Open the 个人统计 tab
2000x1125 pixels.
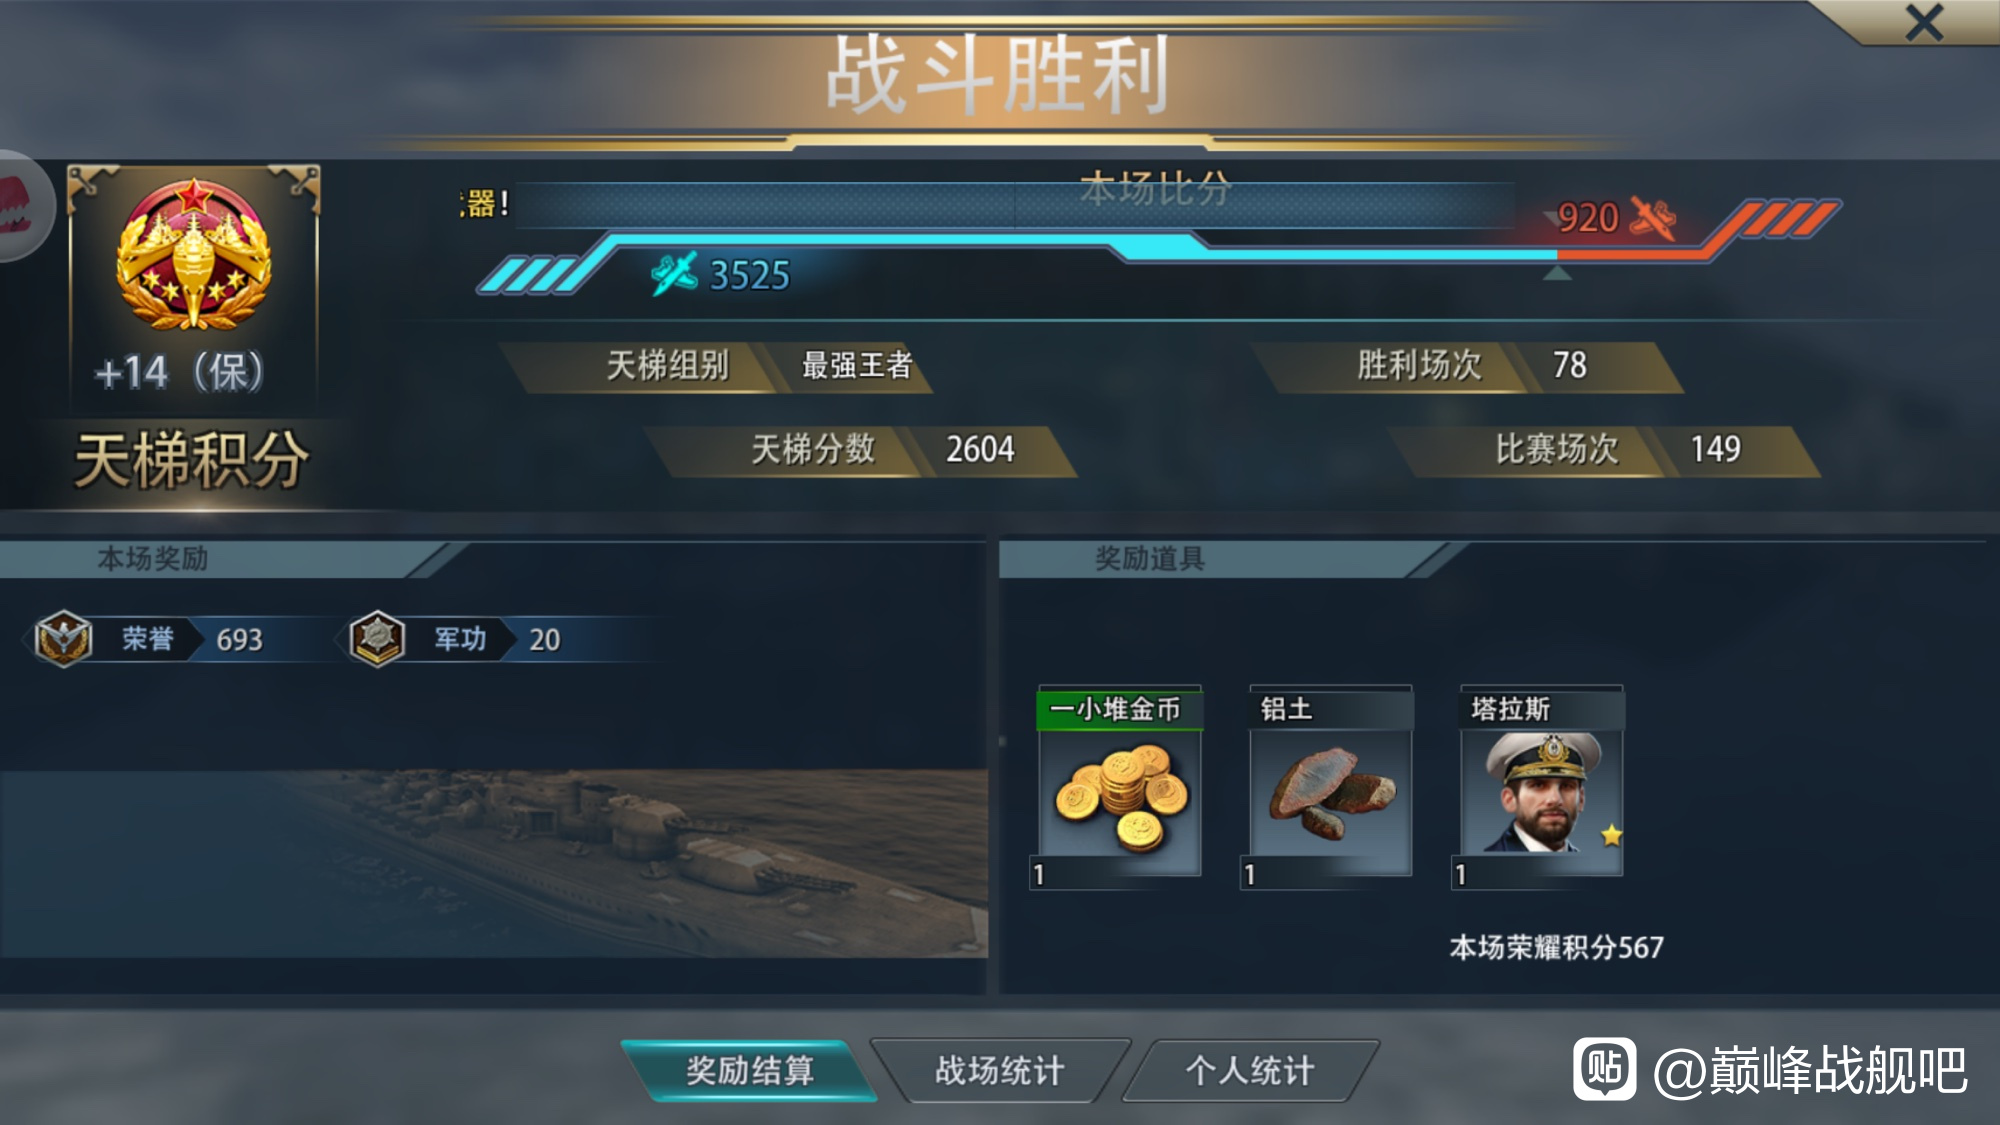(1250, 1071)
